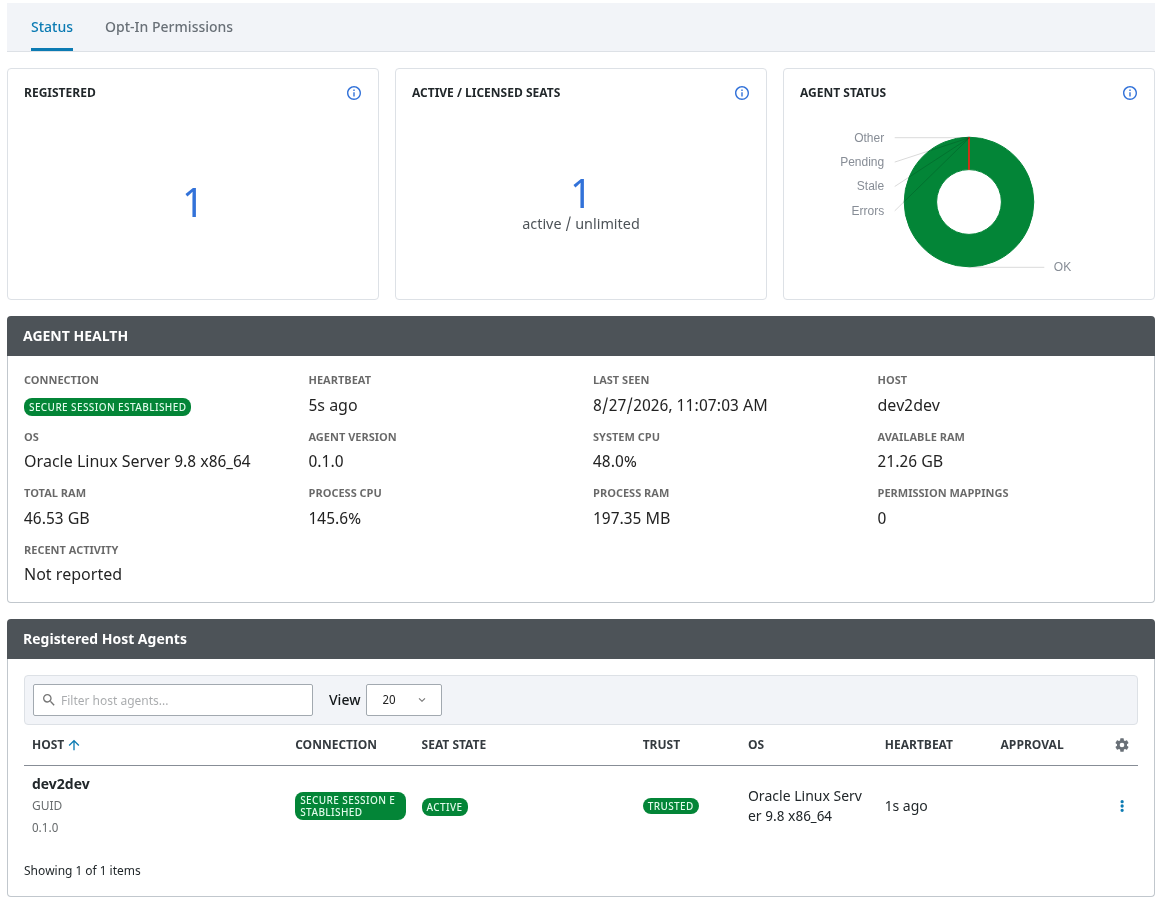
Task: Click the OK legend label on chart
Action: click(1062, 267)
